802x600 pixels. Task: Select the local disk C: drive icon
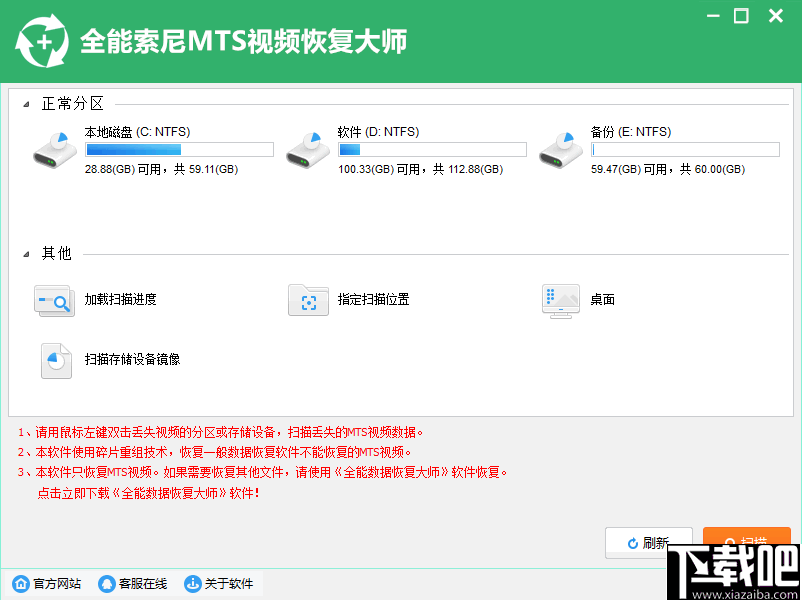[x=53, y=150]
